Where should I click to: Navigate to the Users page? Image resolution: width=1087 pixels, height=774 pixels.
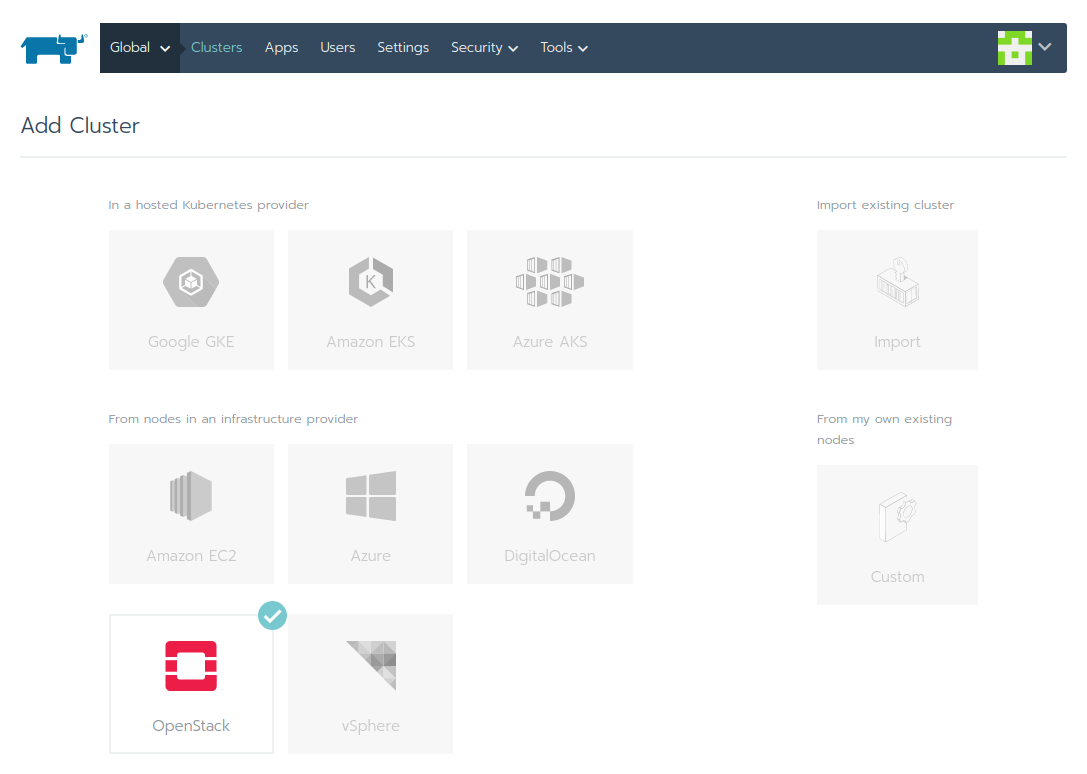[x=337, y=47]
